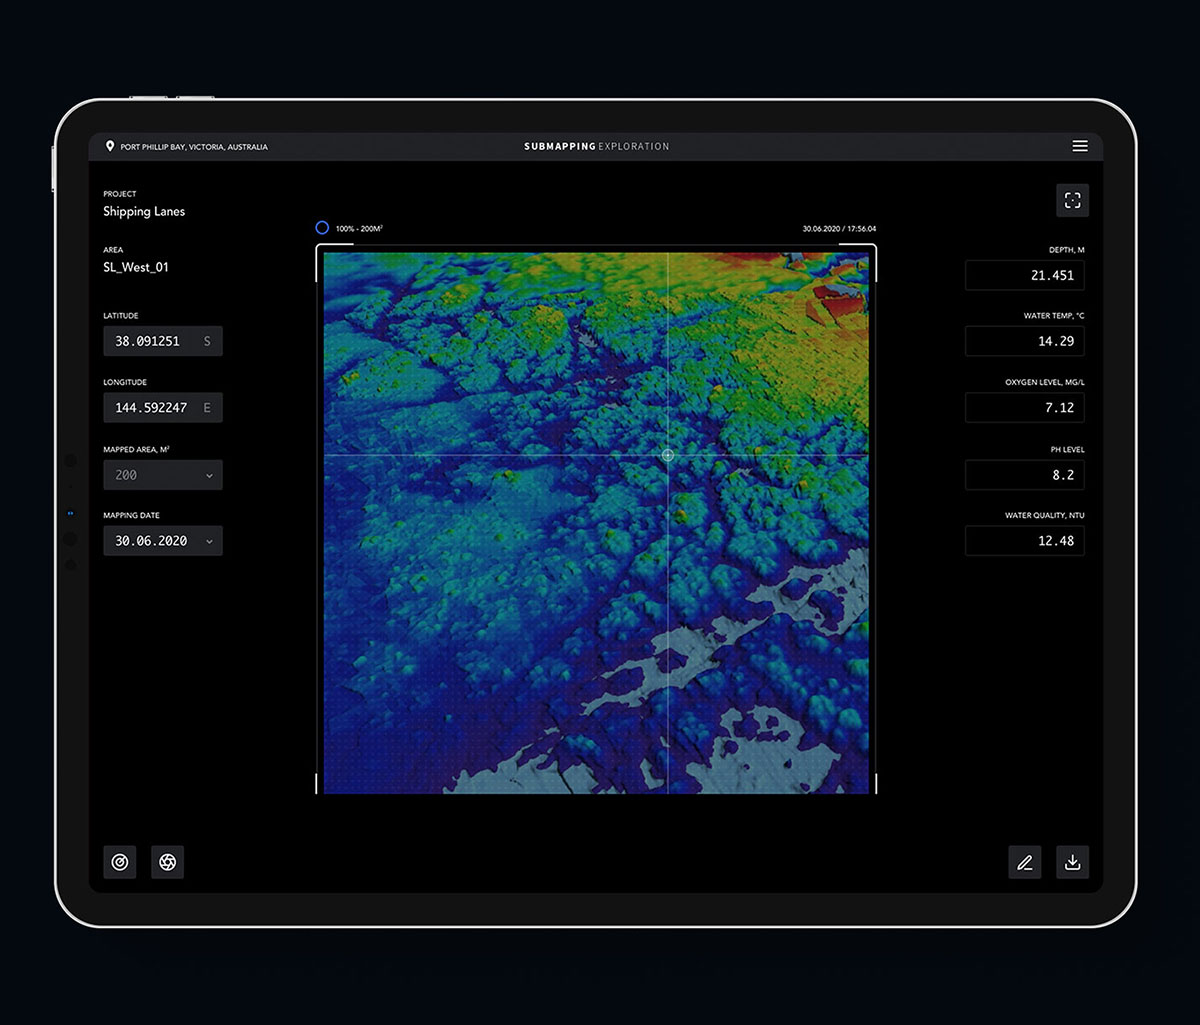The image size is (1200, 1025).
Task: Download the map data
Action: [x=1072, y=862]
